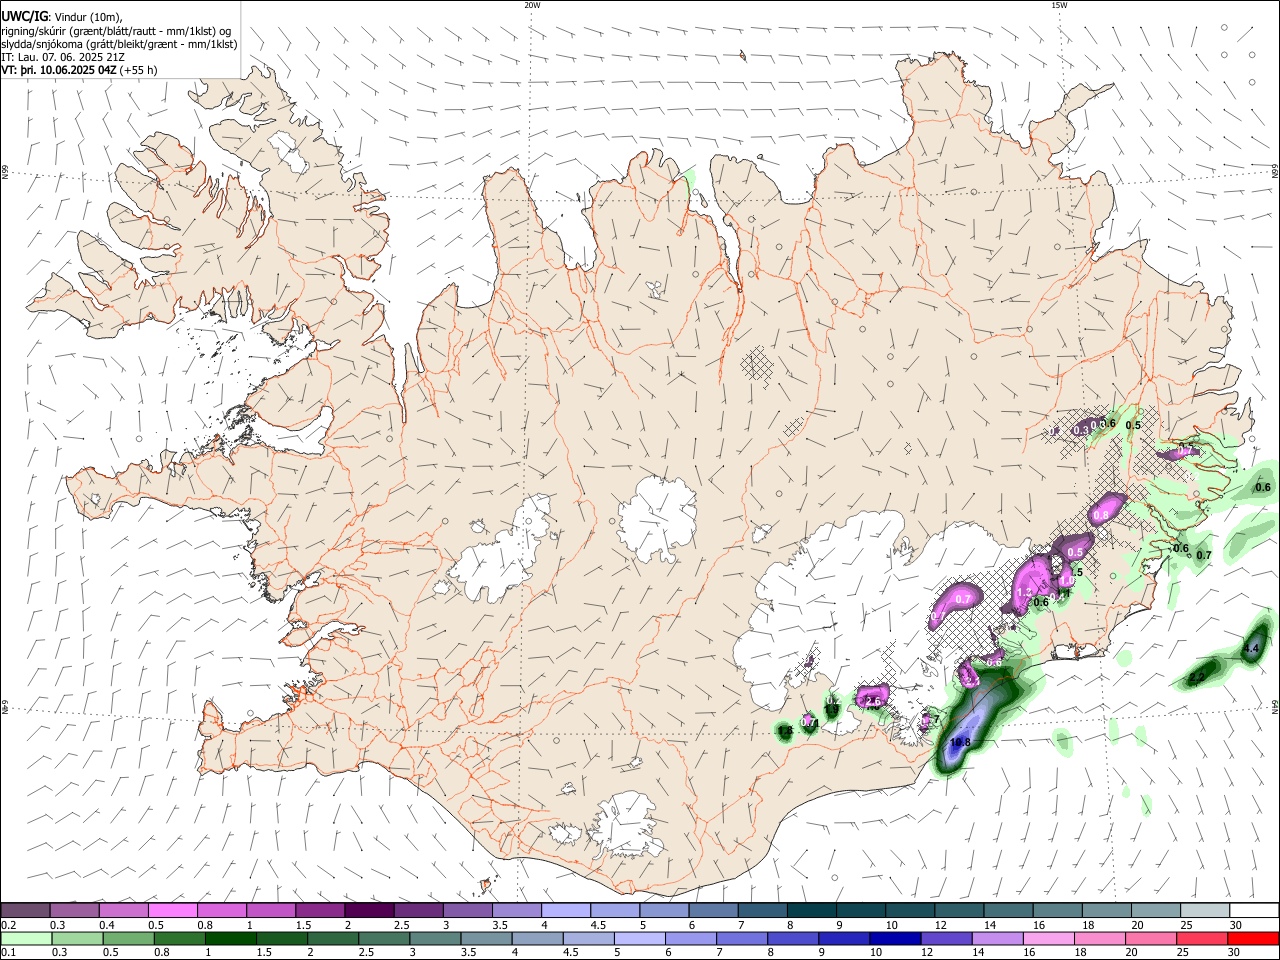This screenshot has height=960, width=1280.
Task: Click the UWC/IG title text
Action: pos(24,16)
